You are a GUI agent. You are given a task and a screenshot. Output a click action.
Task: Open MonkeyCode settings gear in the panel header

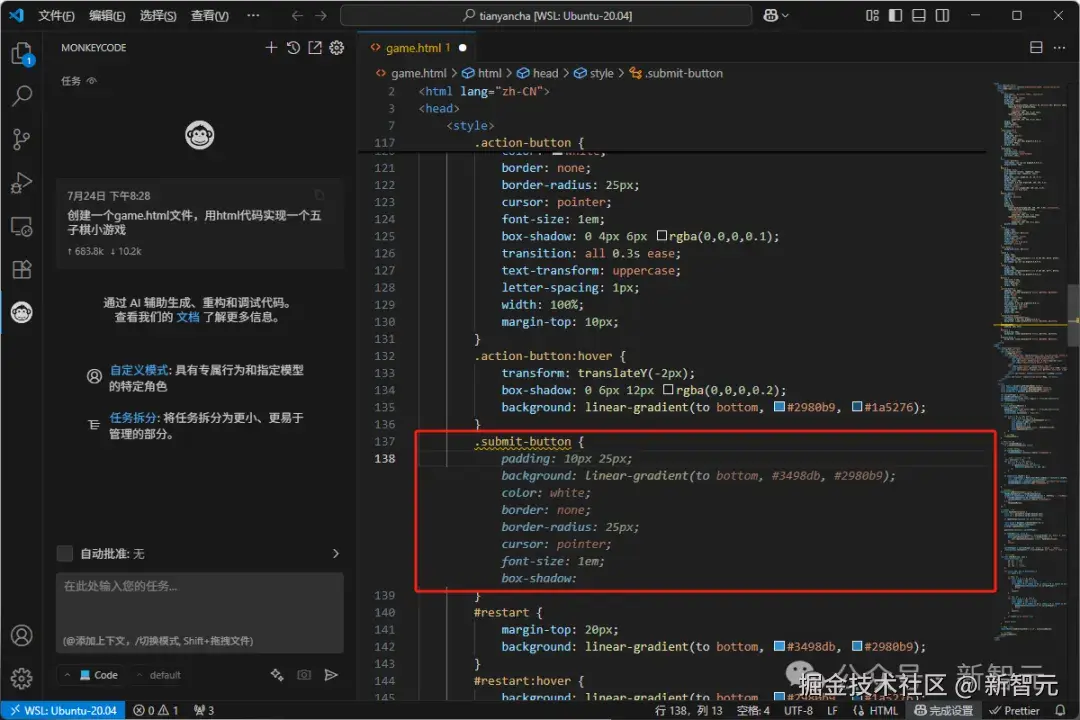coord(337,48)
